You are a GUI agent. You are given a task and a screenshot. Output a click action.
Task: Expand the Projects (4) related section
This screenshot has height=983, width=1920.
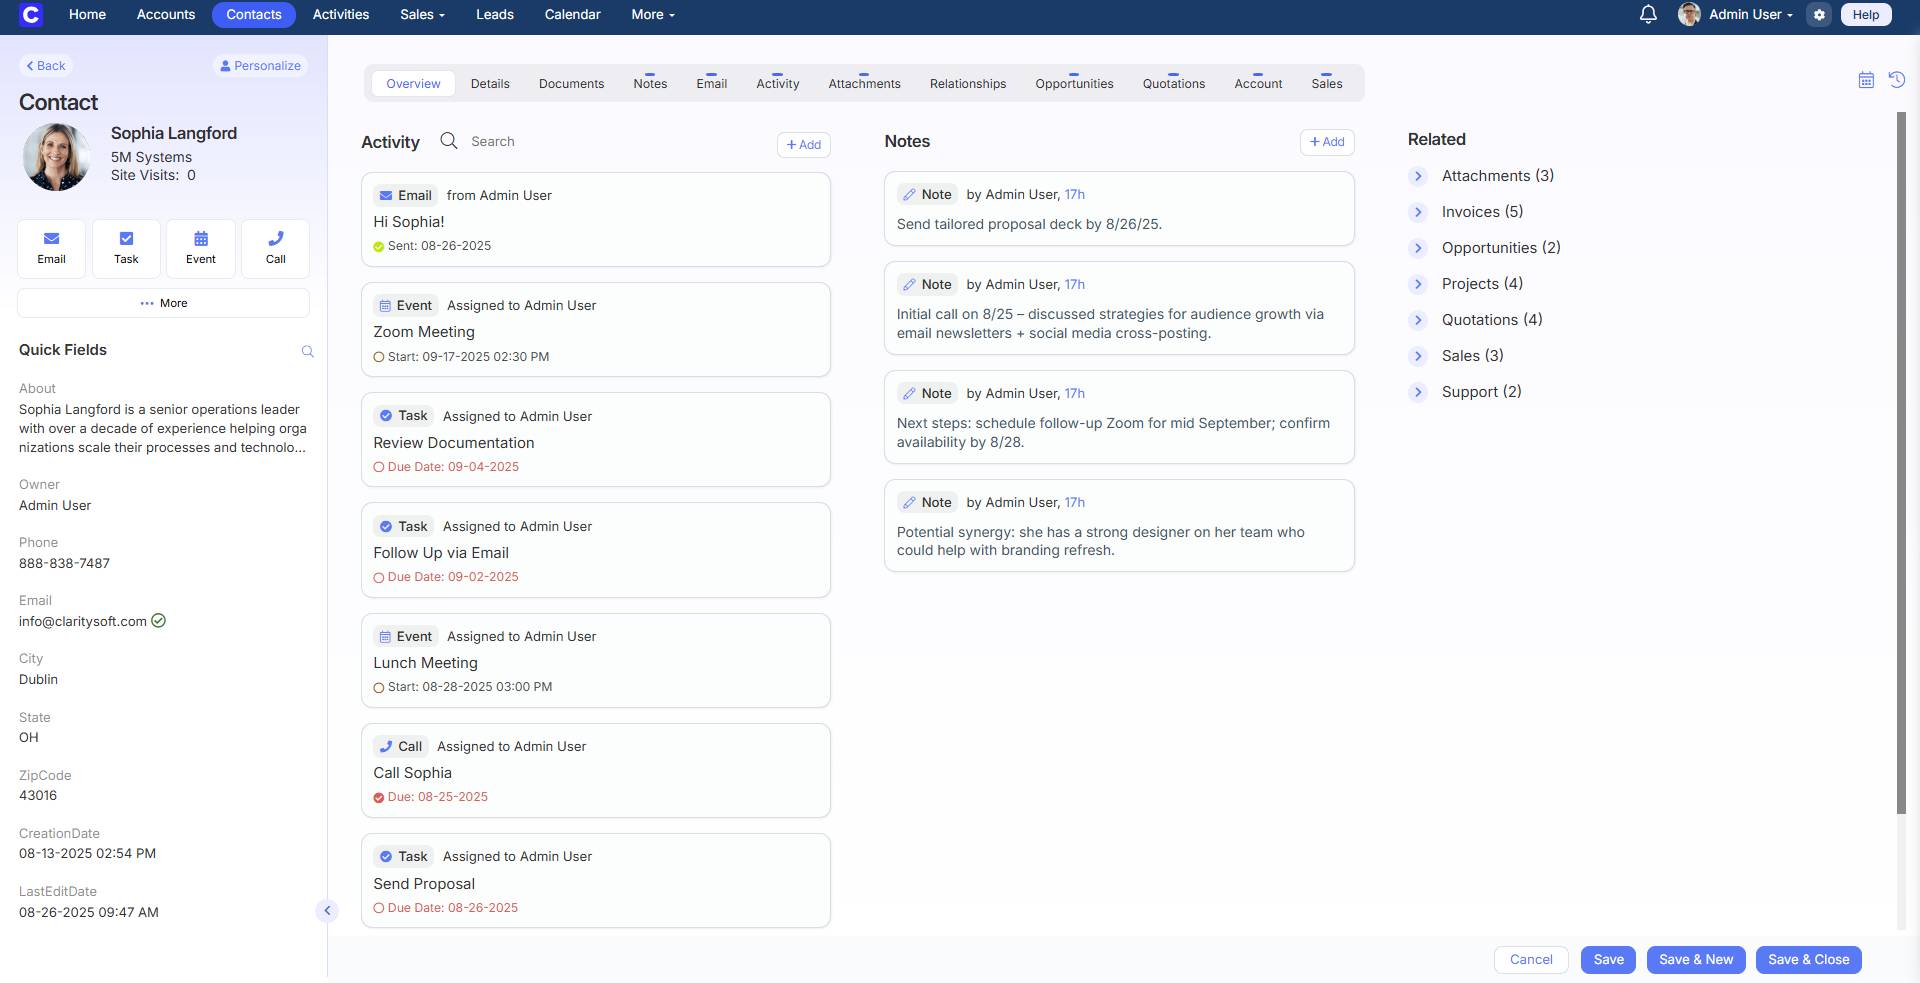(1418, 284)
